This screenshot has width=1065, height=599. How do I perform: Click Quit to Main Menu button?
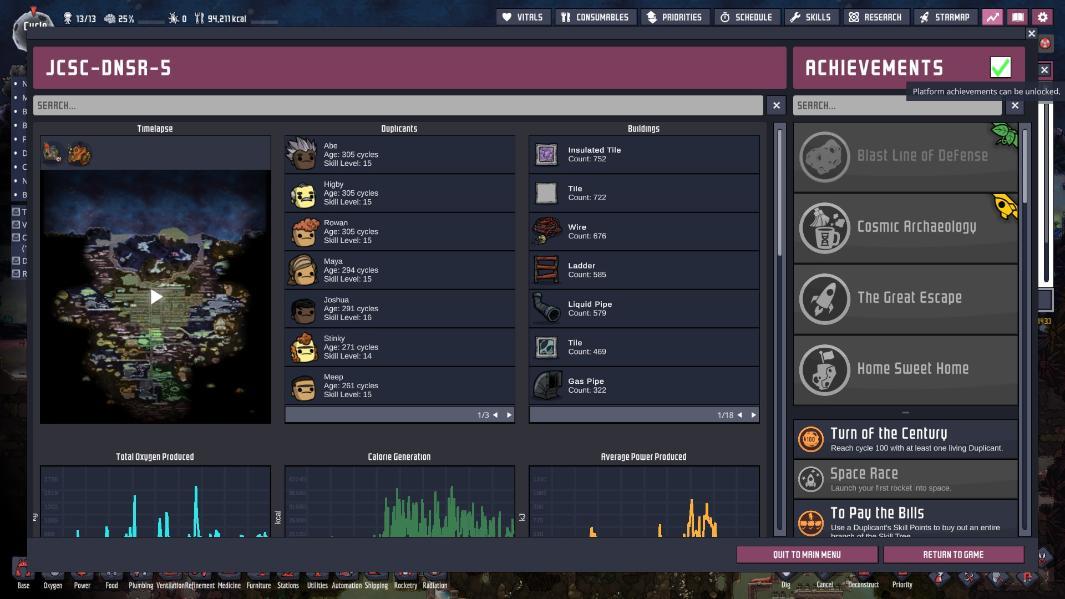coord(807,555)
